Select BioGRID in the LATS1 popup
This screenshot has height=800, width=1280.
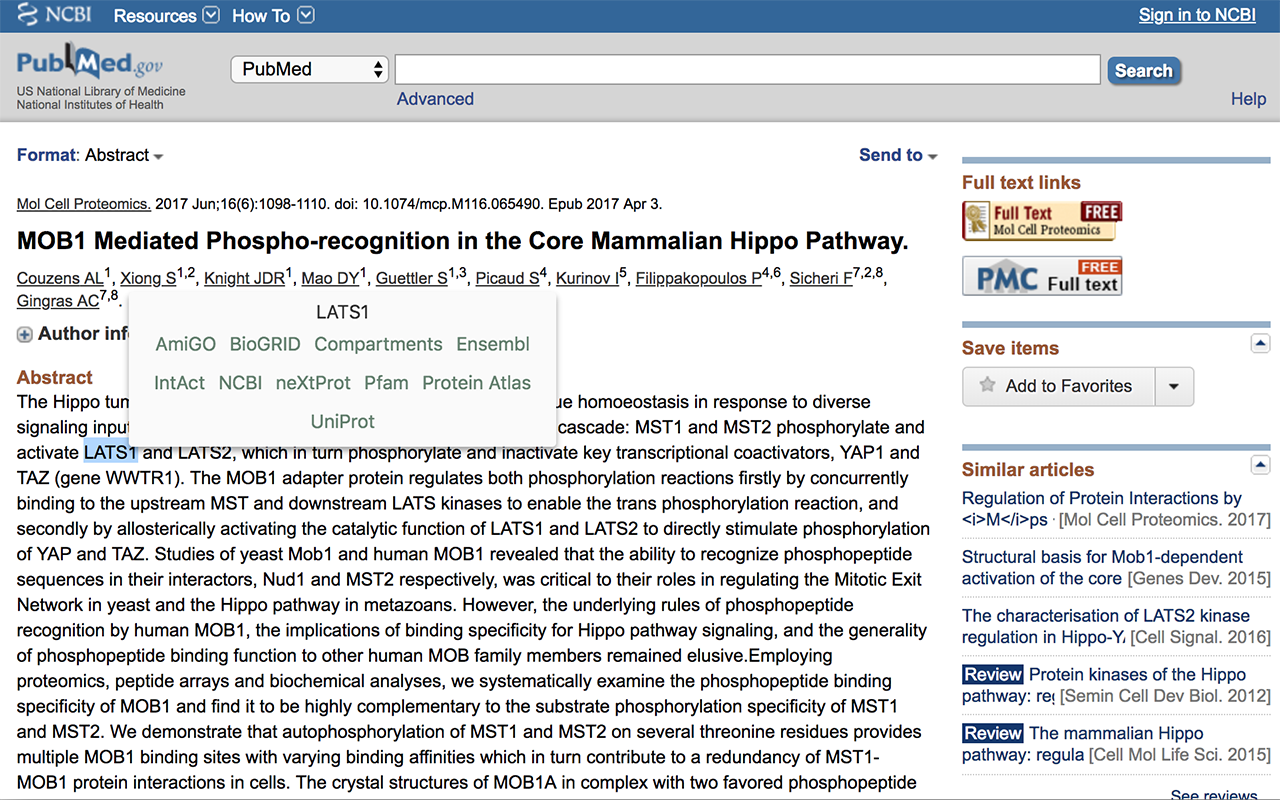pyautogui.click(x=265, y=344)
